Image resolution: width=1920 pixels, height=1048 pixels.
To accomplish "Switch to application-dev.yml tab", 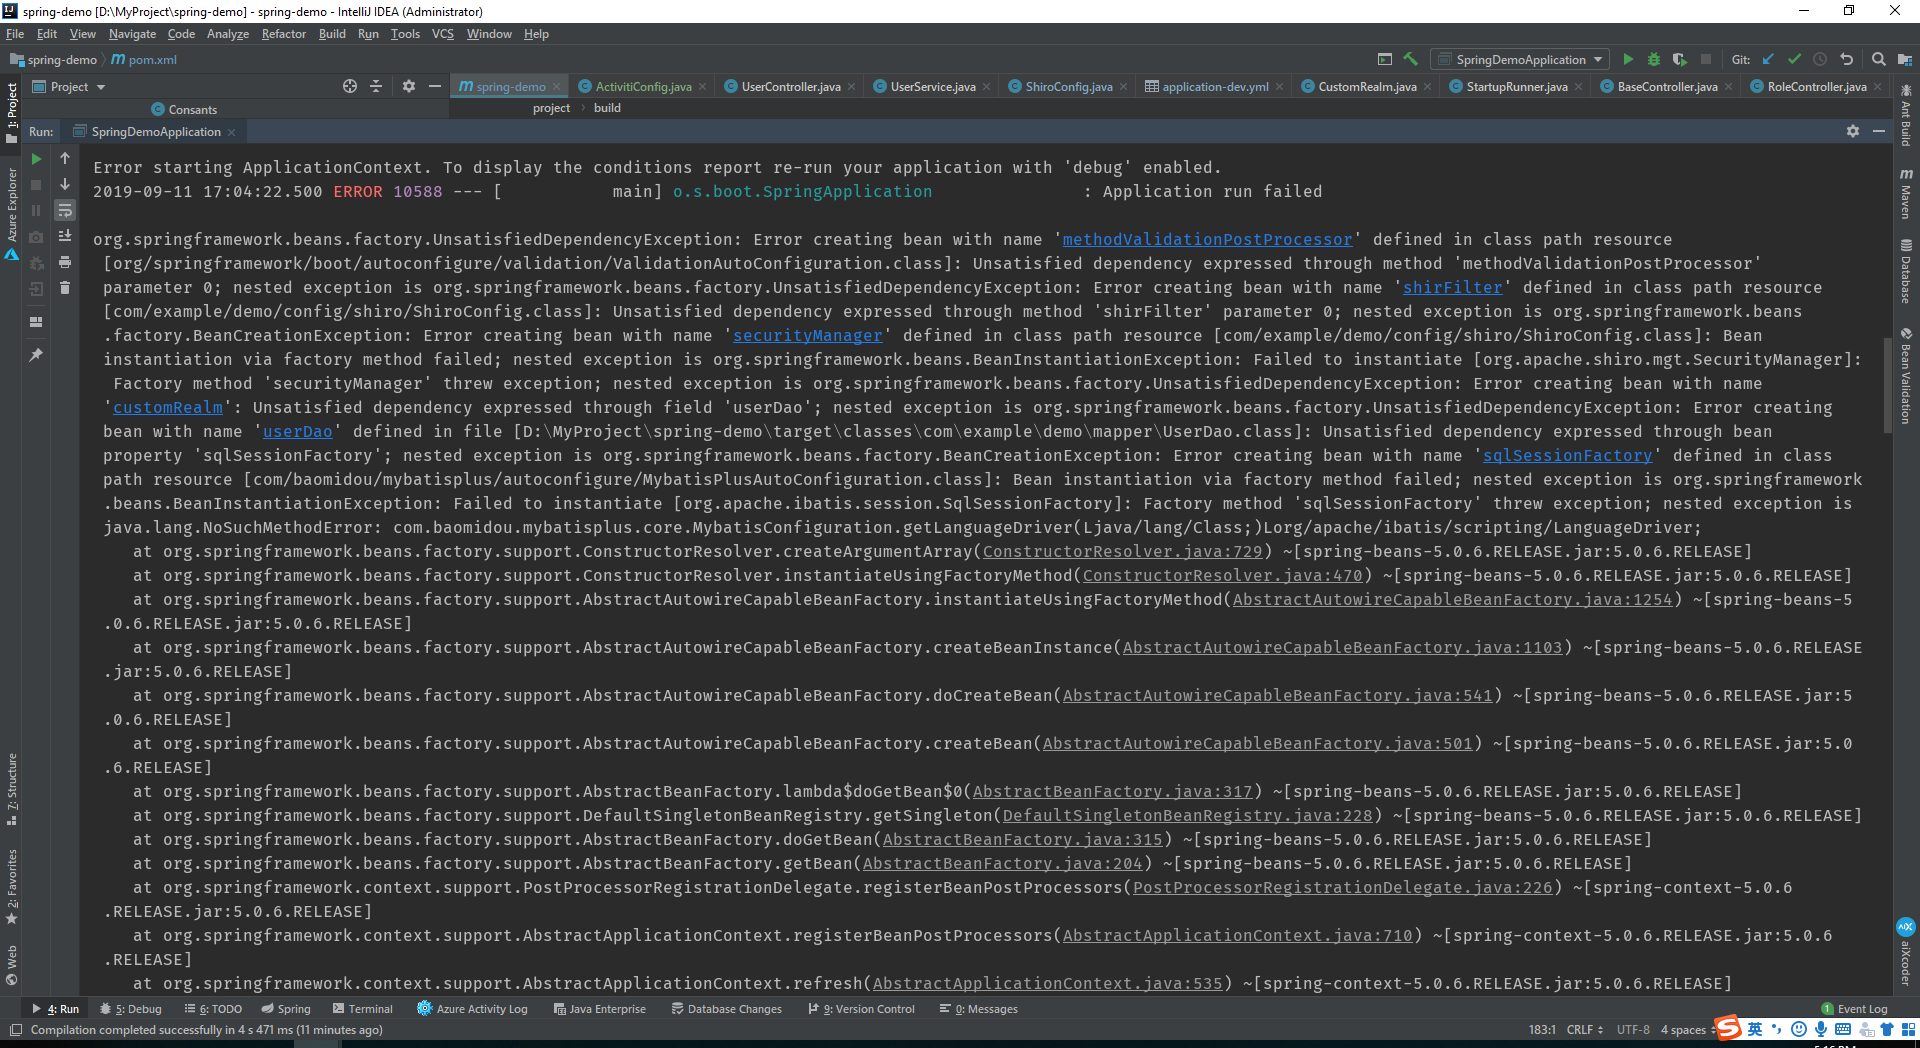I will (x=1215, y=87).
